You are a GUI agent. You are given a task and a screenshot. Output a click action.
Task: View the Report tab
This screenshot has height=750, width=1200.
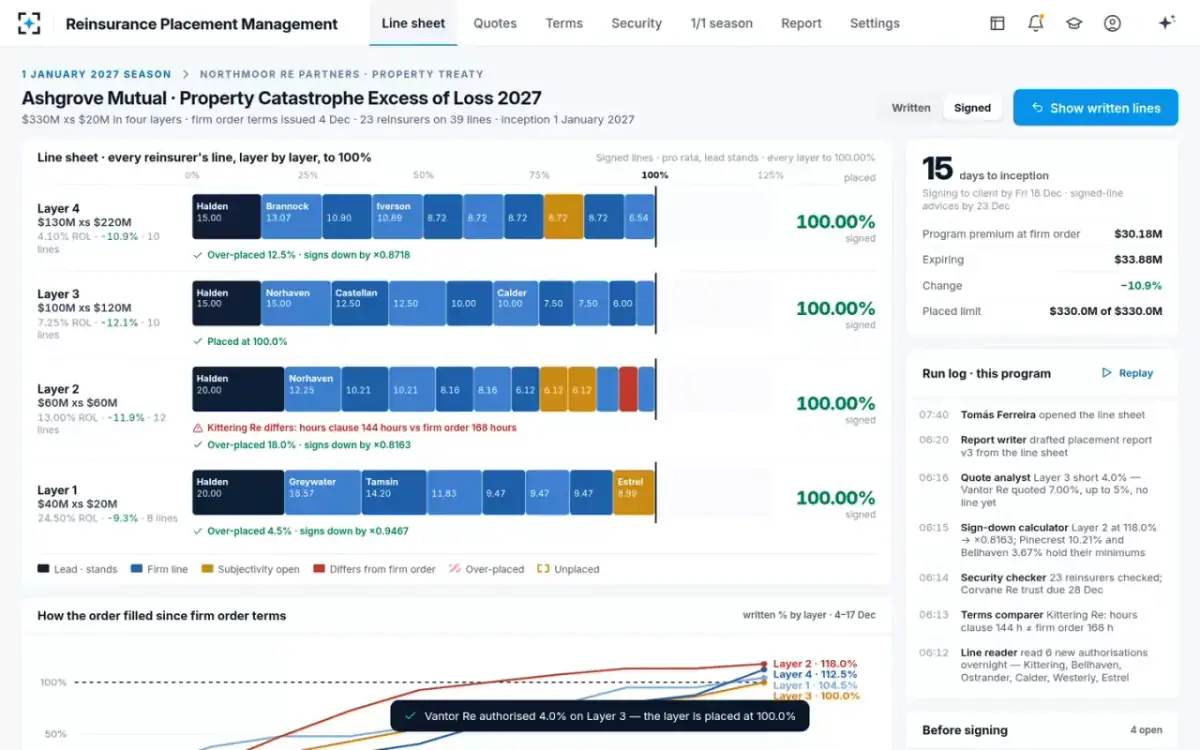[801, 23]
